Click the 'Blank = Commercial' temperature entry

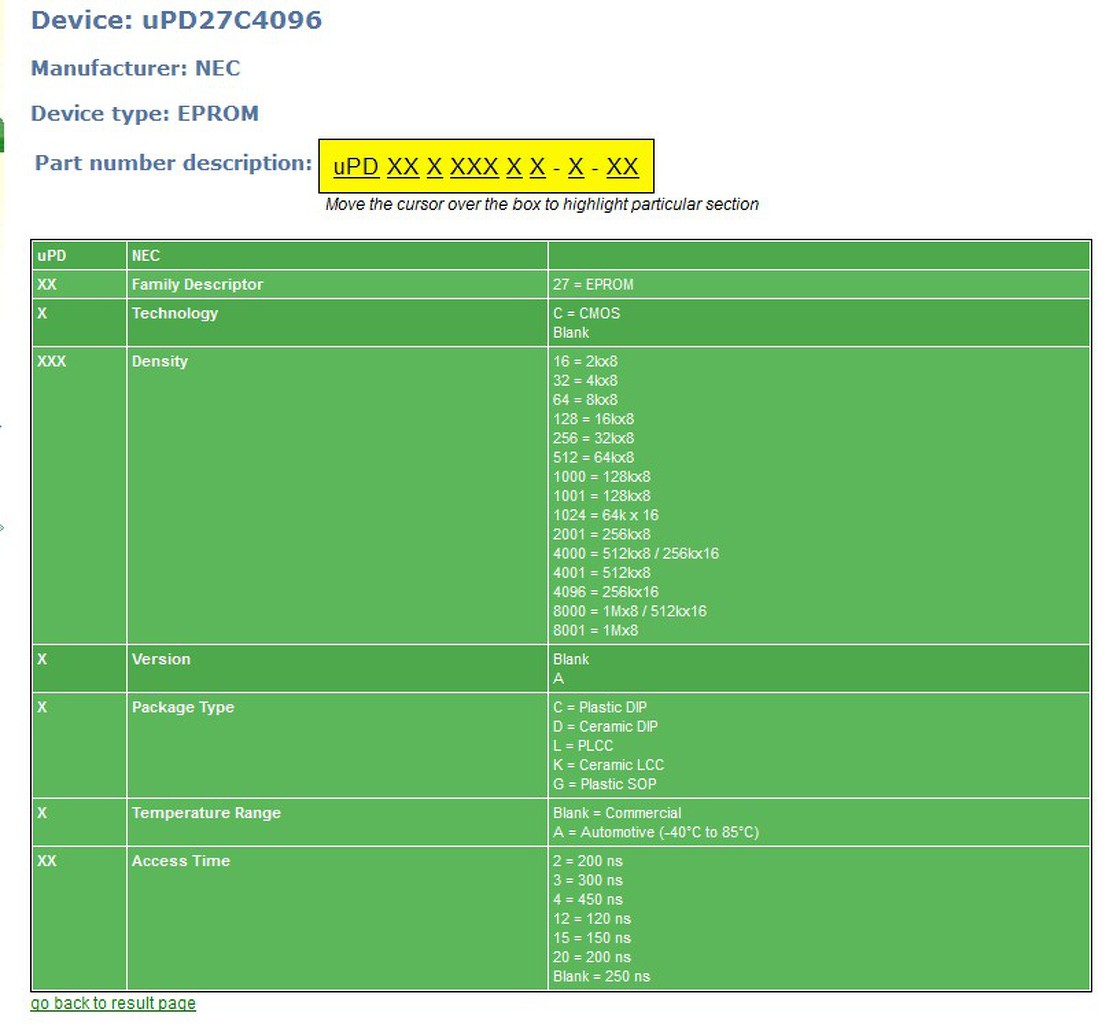coord(617,813)
